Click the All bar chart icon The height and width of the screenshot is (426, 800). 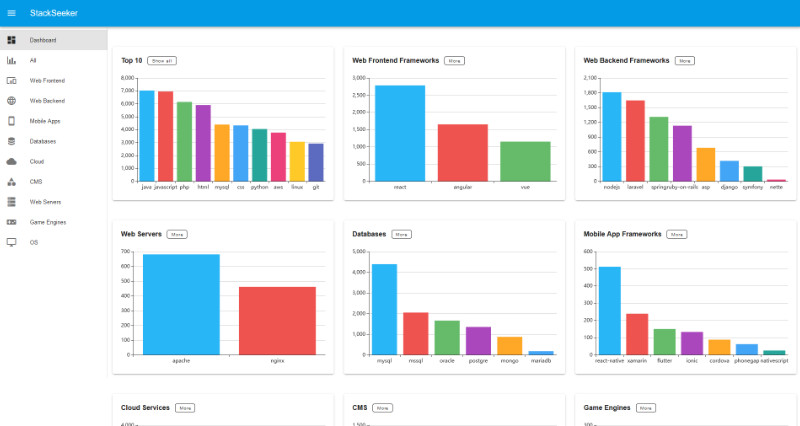(11, 60)
